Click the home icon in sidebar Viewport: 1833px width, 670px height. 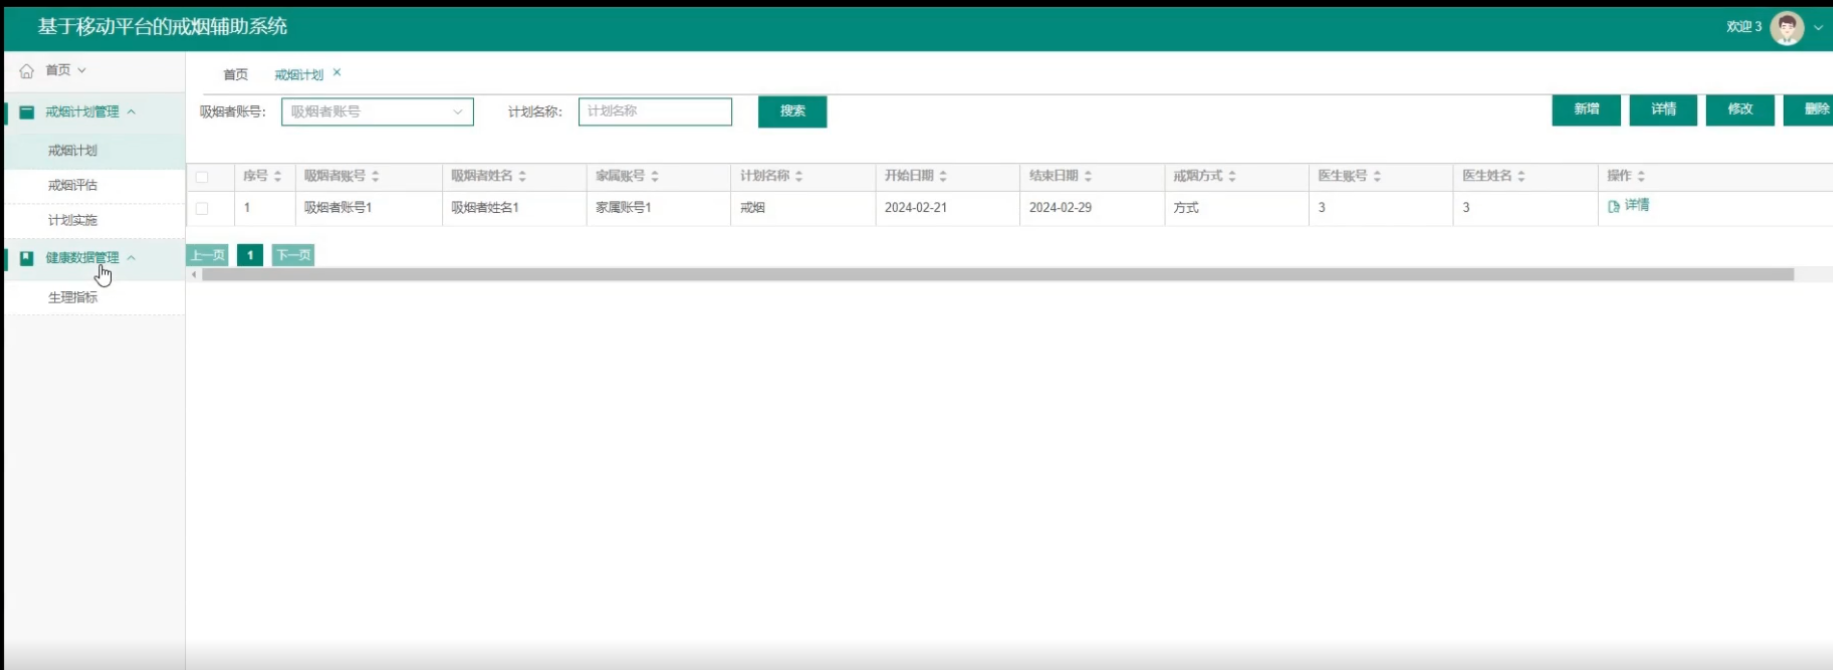tap(26, 71)
